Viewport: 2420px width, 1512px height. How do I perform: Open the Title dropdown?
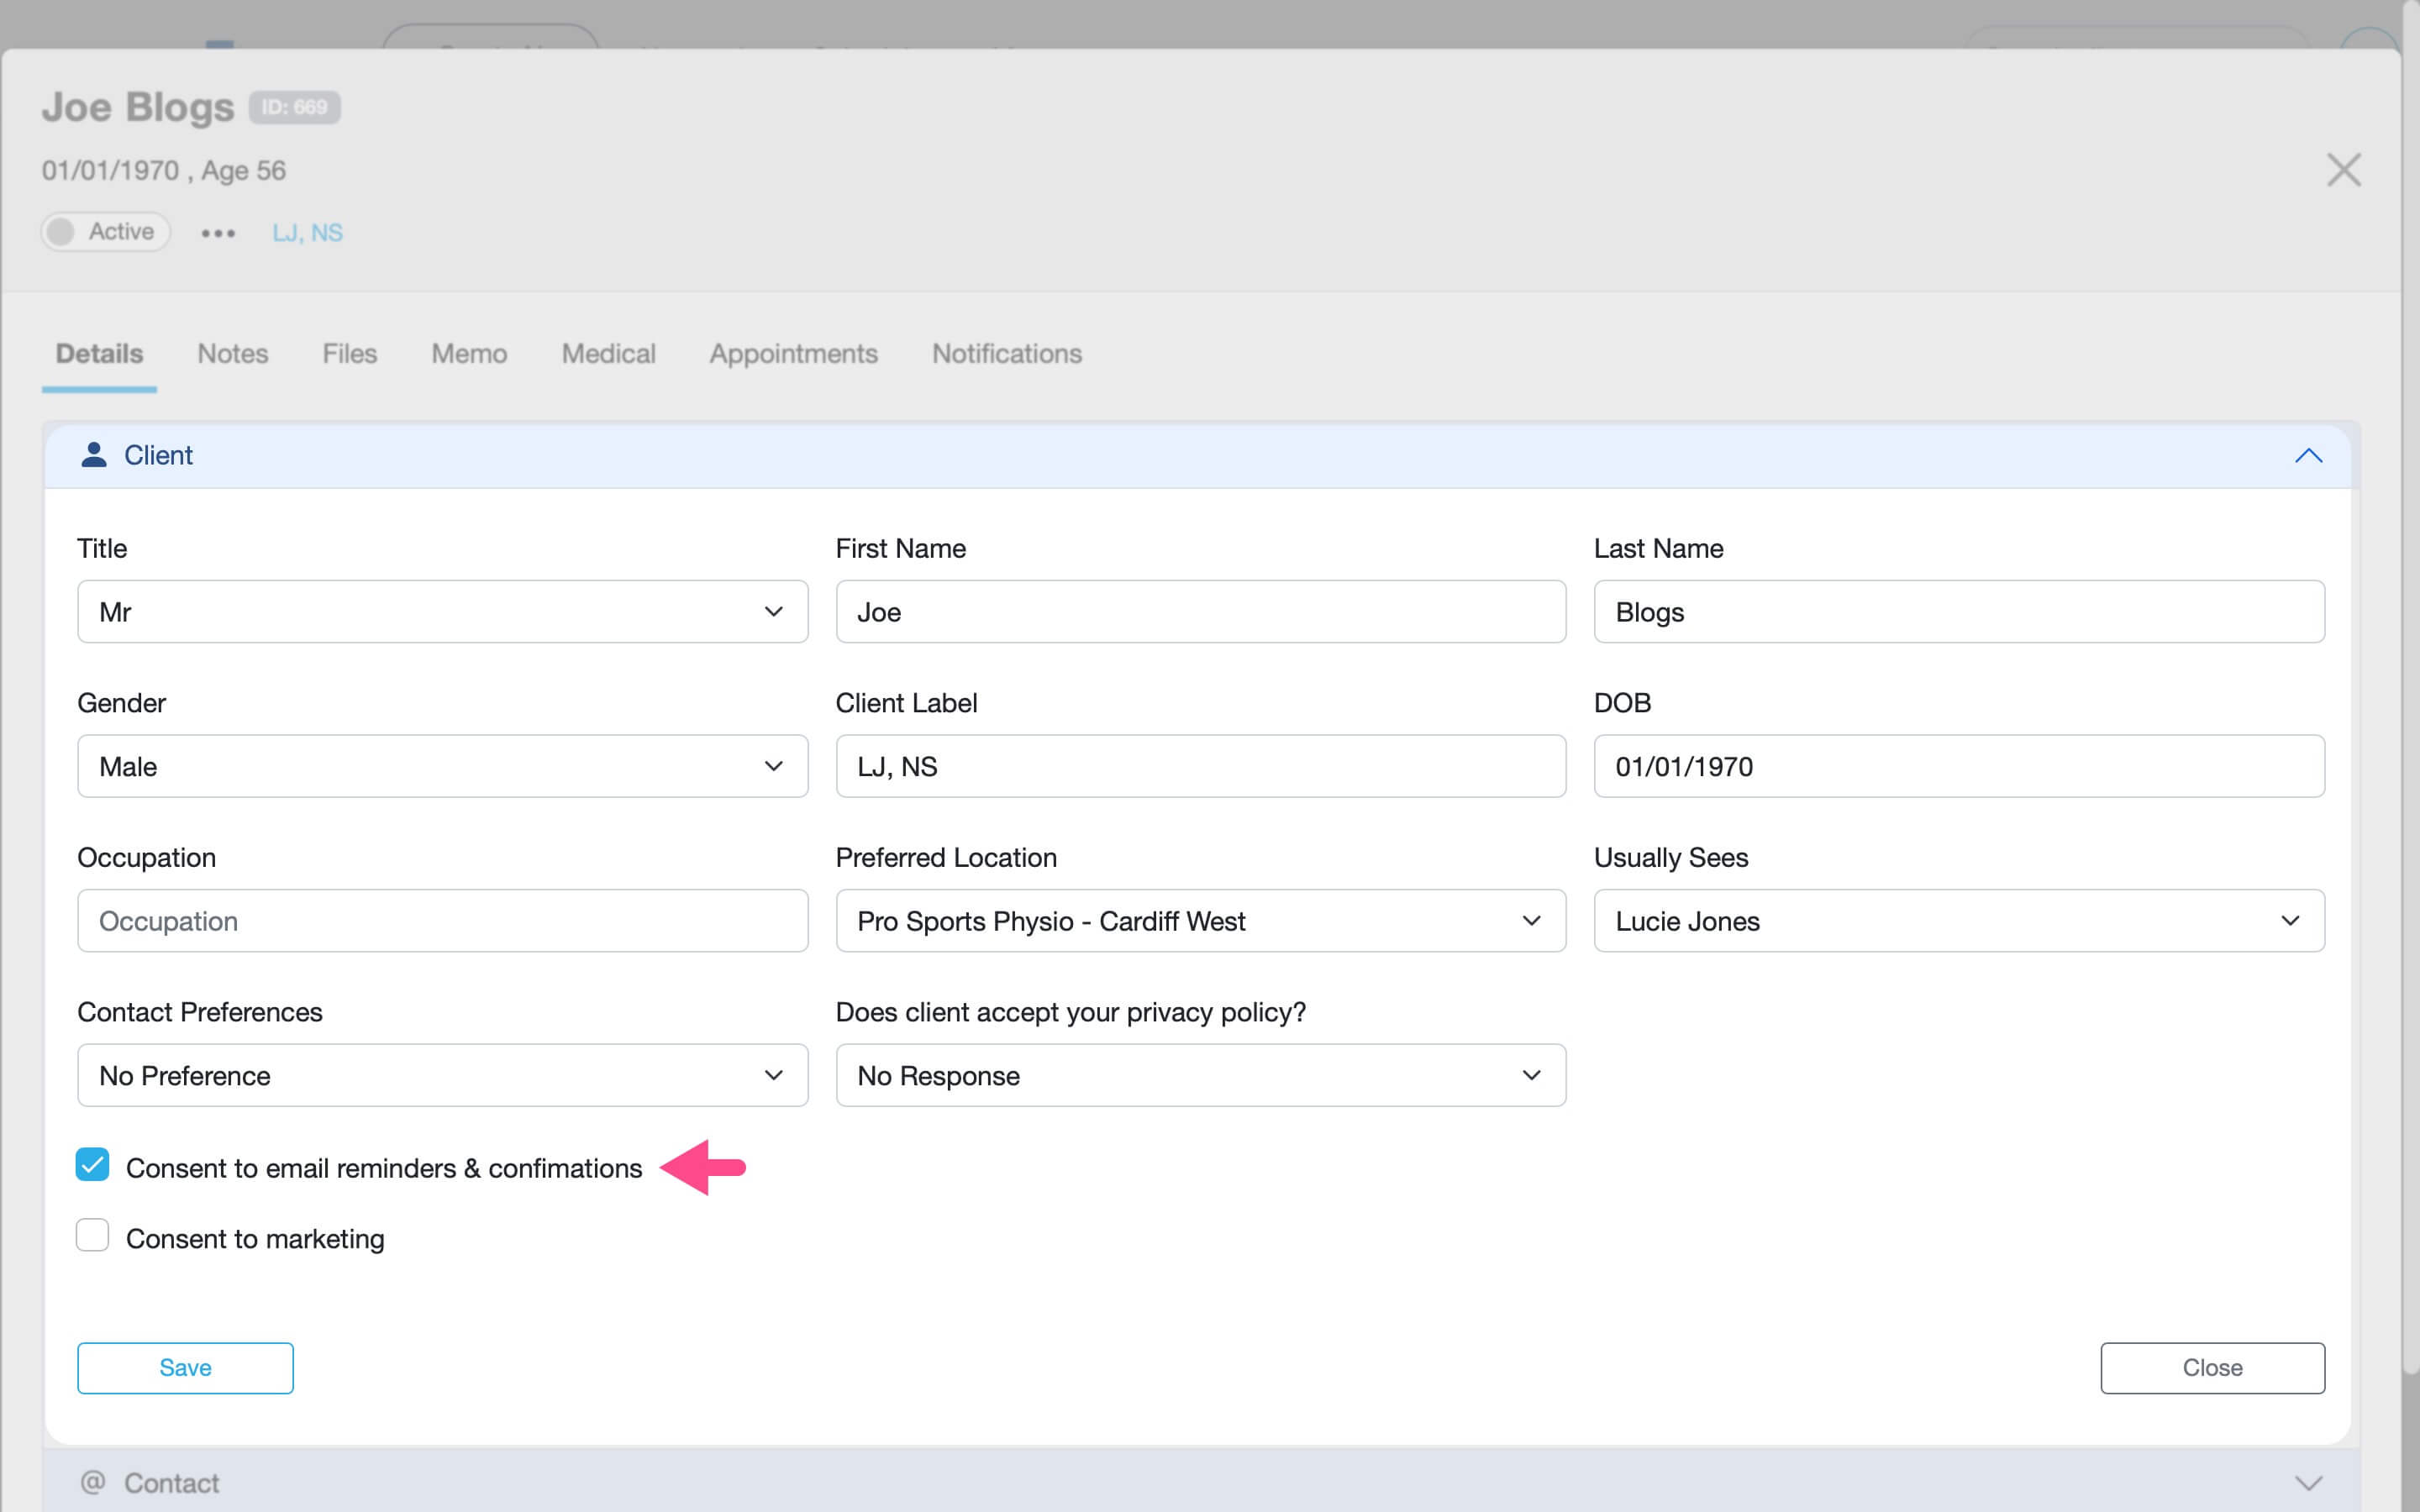(773, 611)
